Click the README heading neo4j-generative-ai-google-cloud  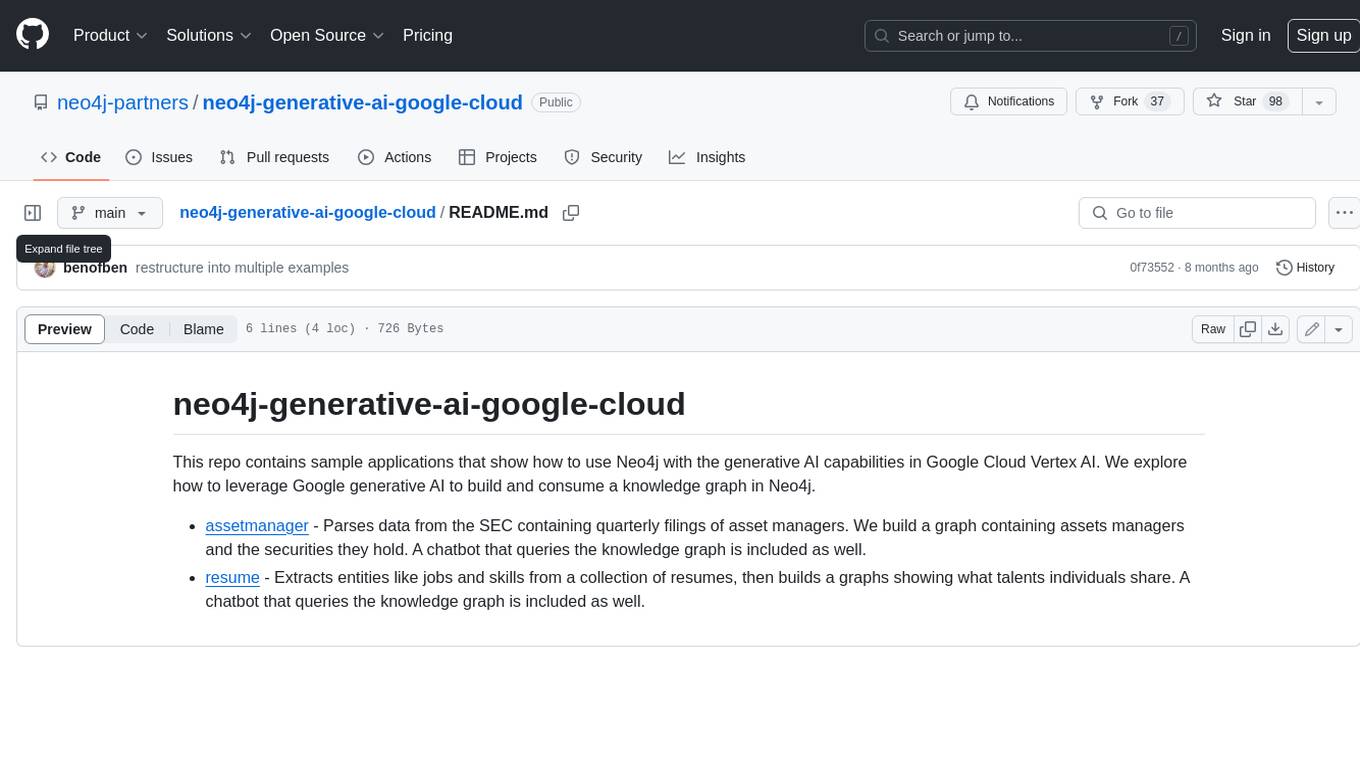coord(429,403)
